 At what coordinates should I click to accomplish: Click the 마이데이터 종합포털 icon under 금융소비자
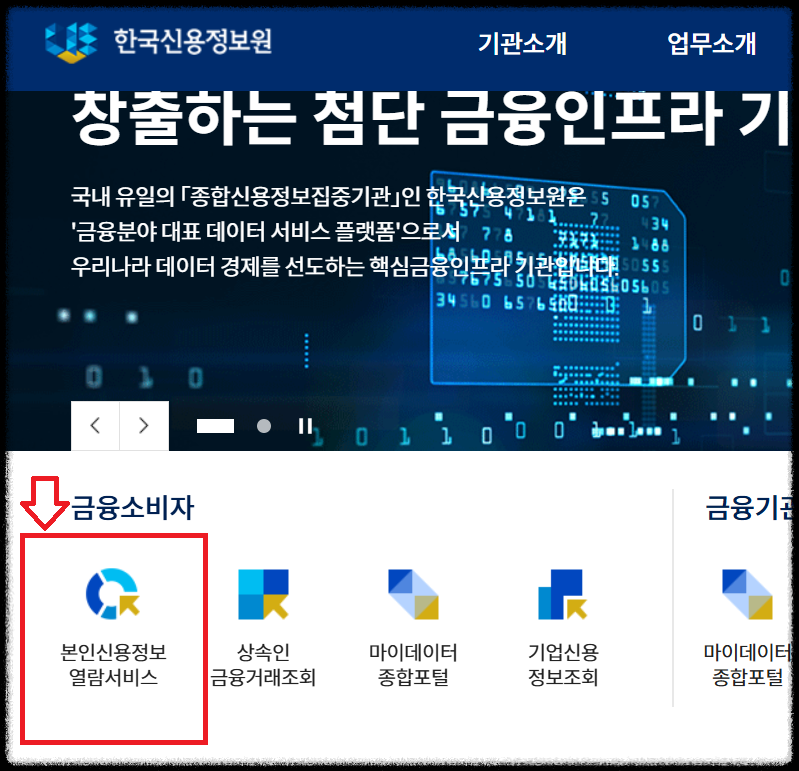pyautogui.click(x=413, y=594)
